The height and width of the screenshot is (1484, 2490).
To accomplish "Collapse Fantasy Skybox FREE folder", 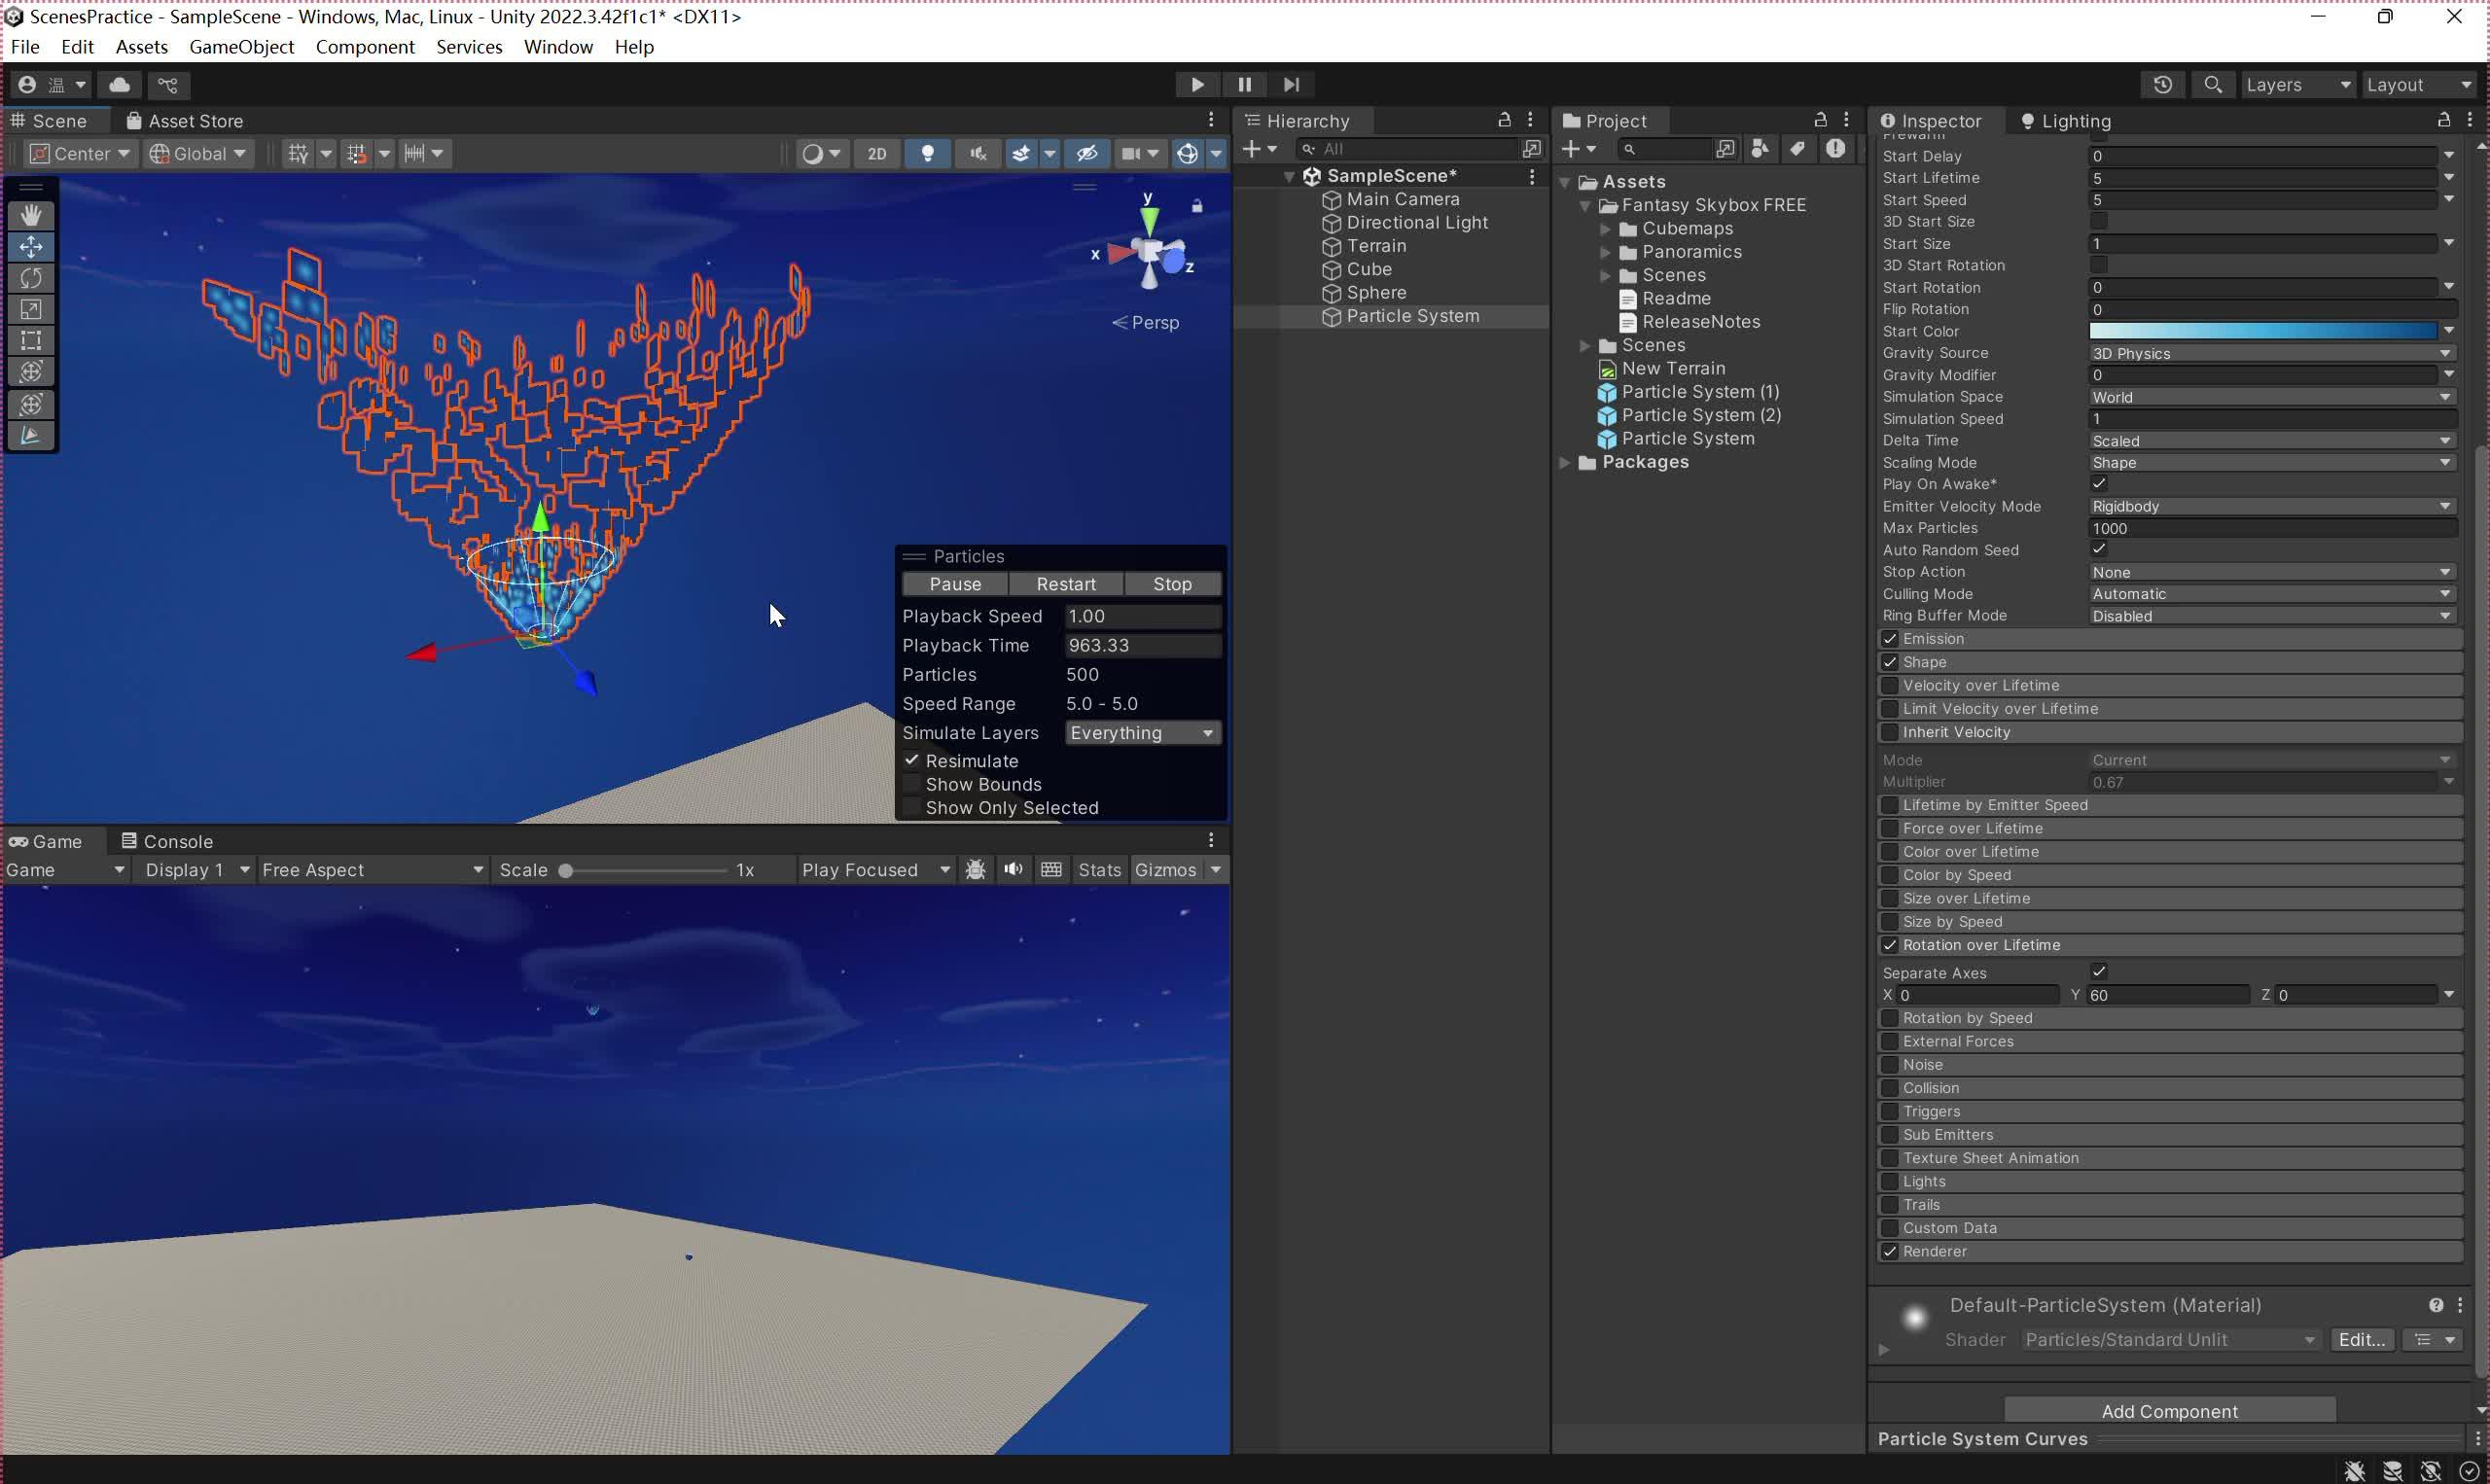I will pyautogui.click(x=1585, y=206).
